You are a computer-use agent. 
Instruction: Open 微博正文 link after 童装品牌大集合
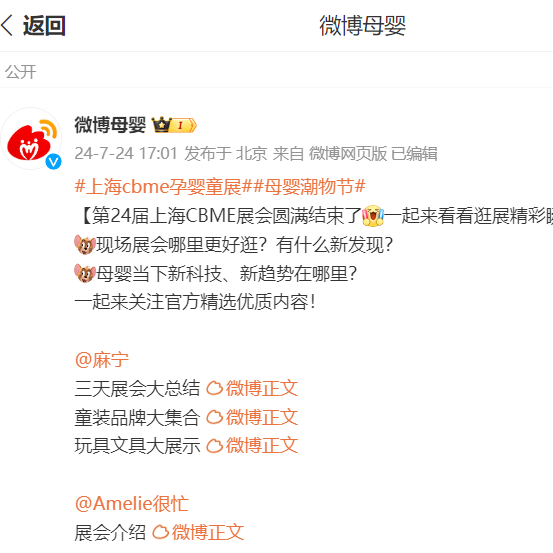click(262, 417)
